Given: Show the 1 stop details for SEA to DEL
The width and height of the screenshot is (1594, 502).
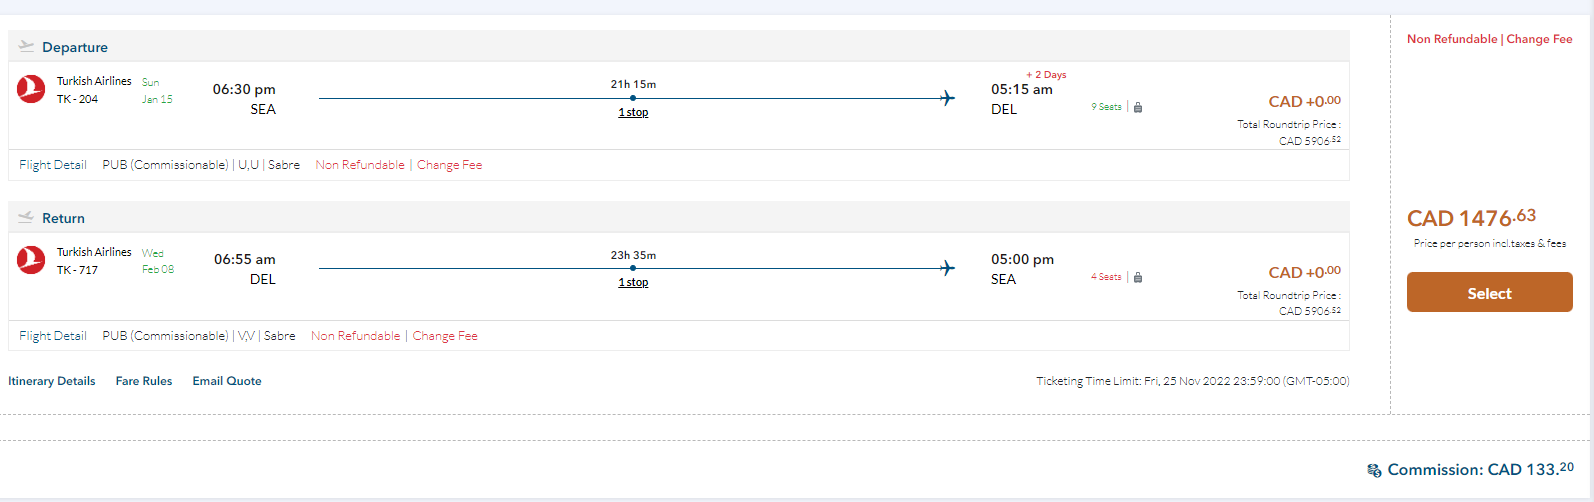Looking at the screenshot, I should 633,112.
